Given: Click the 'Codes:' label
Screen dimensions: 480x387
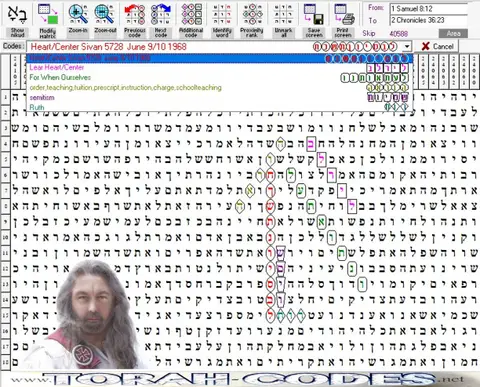Looking at the screenshot, I should coord(13,46).
